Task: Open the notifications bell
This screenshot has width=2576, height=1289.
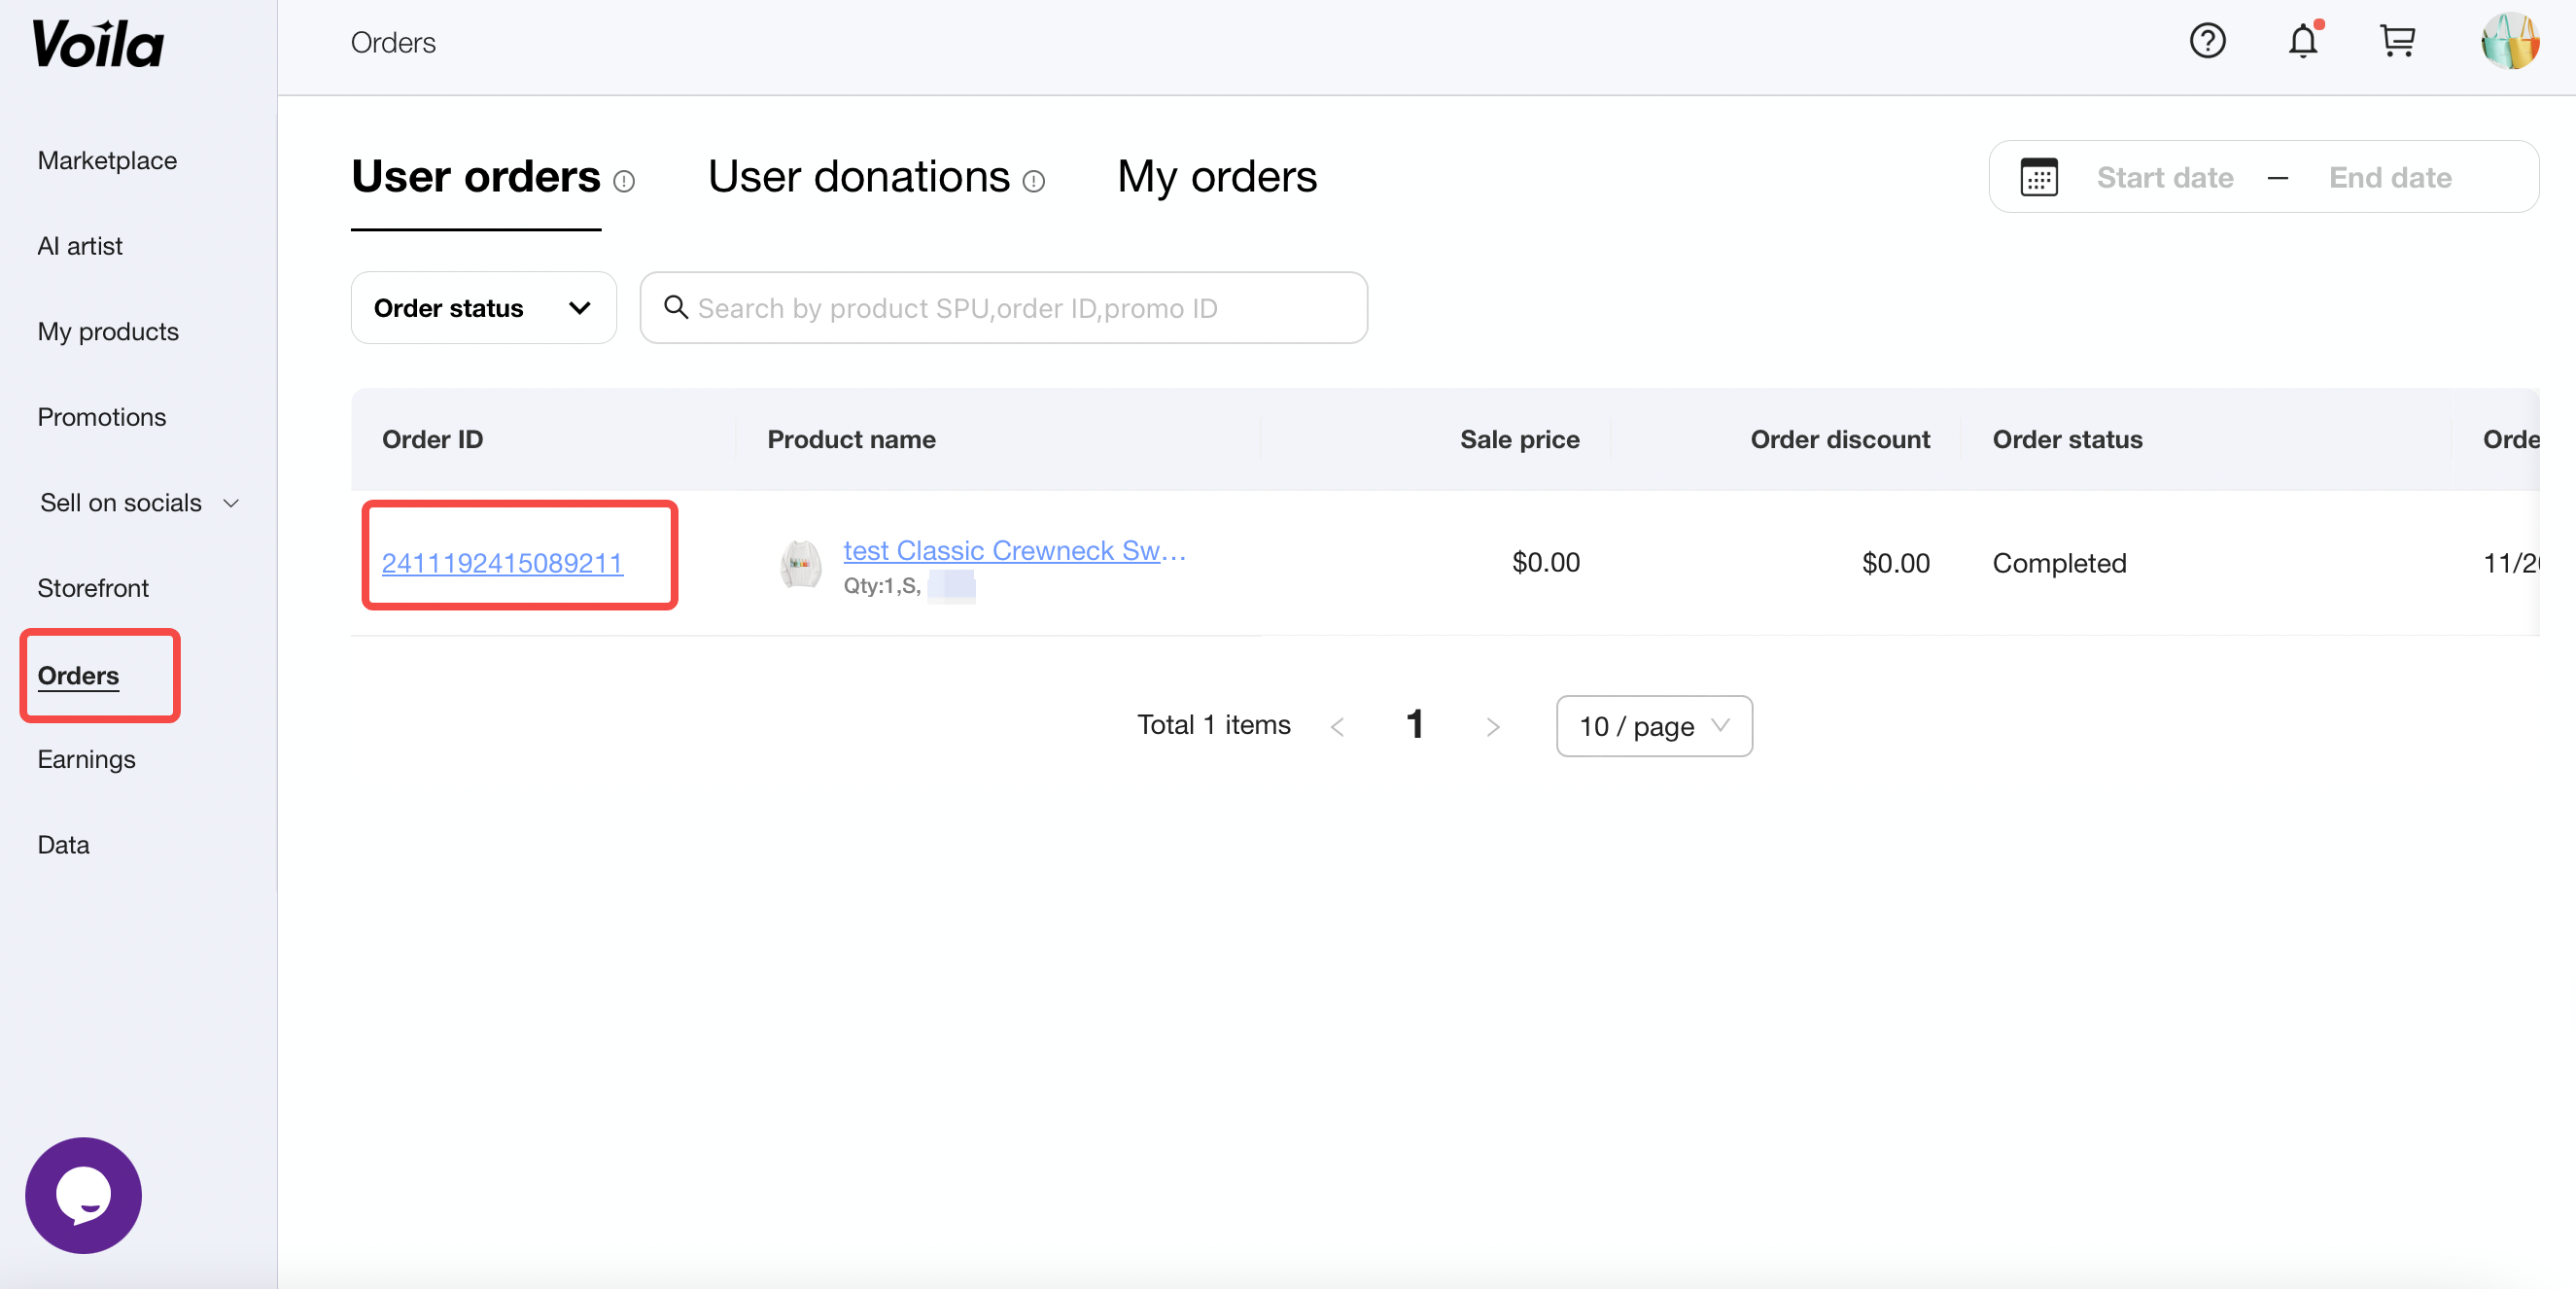Action: click(2303, 41)
